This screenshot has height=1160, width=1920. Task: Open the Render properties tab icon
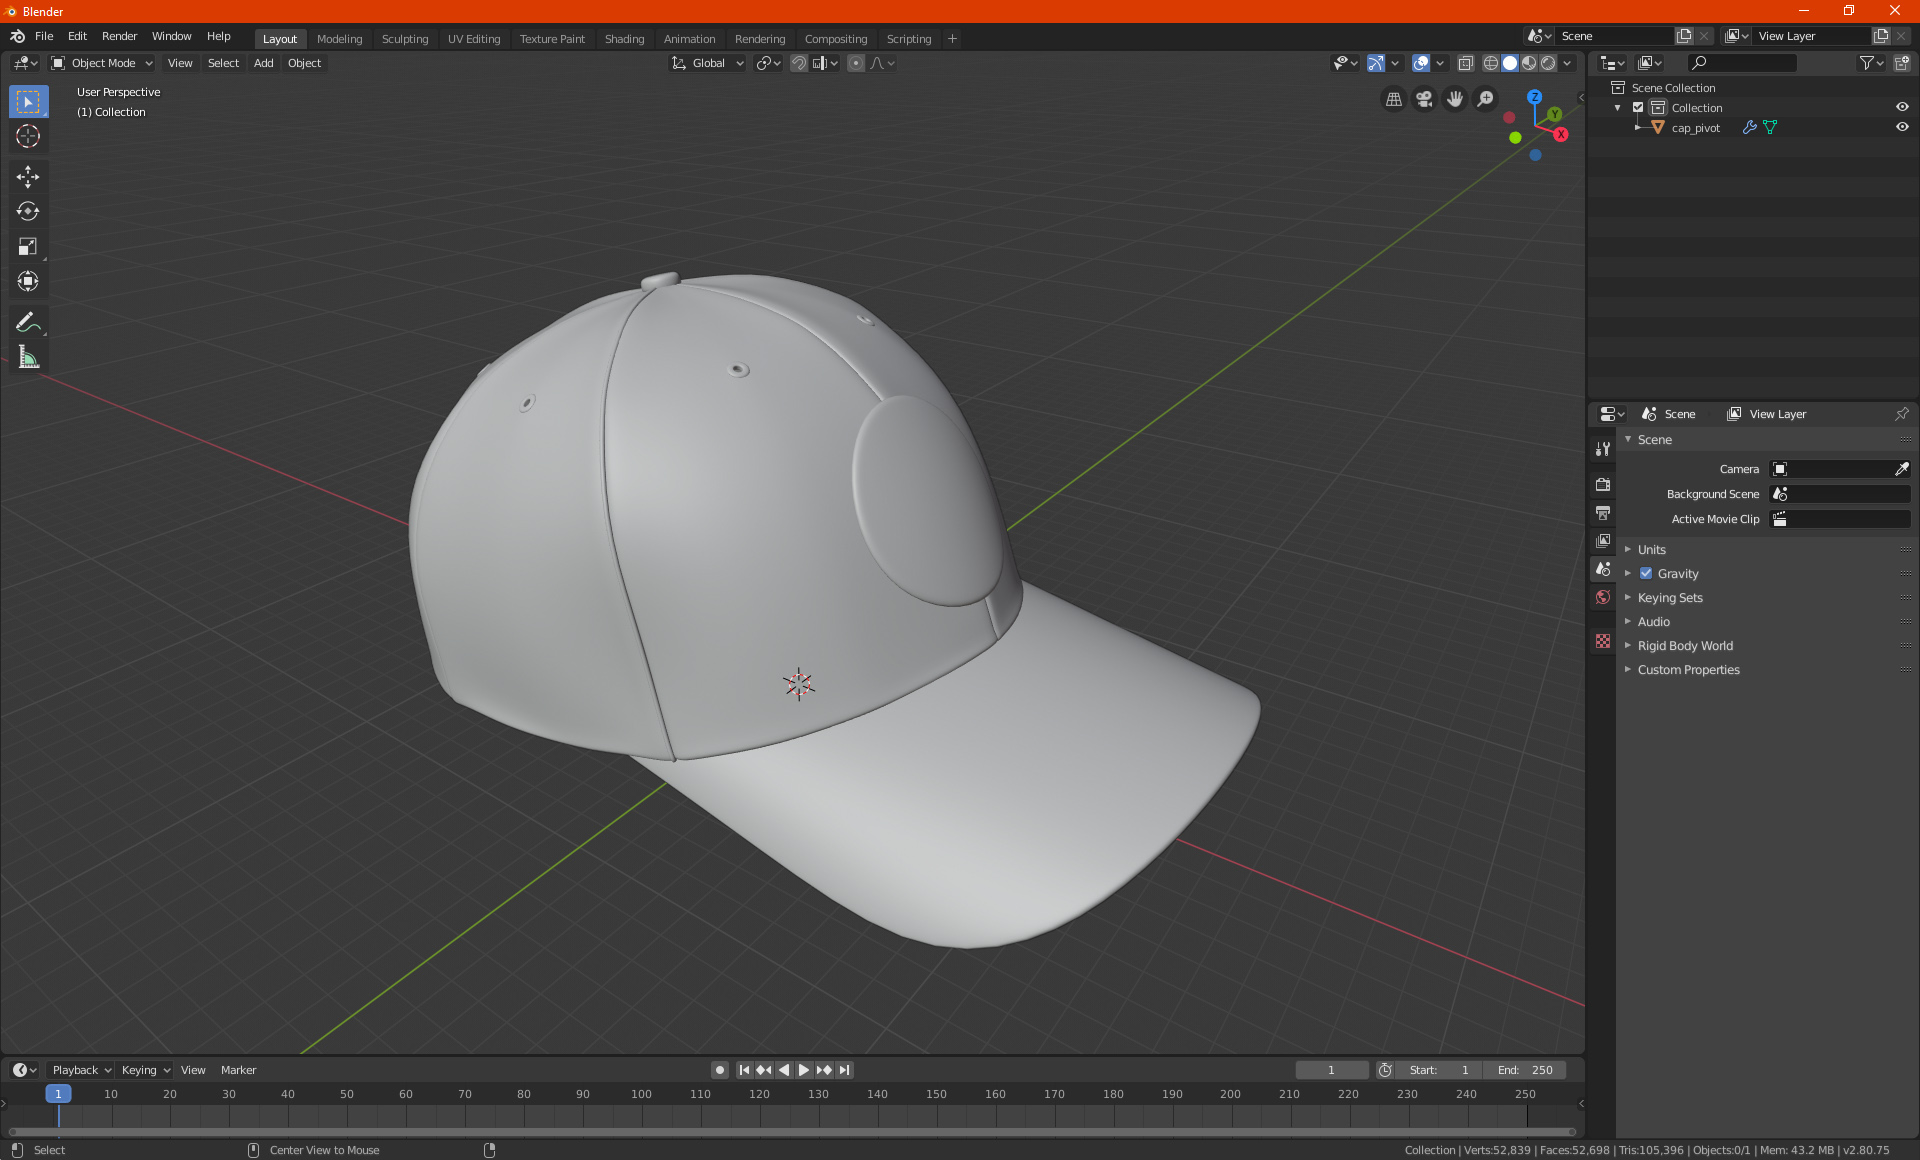pyautogui.click(x=1603, y=484)
